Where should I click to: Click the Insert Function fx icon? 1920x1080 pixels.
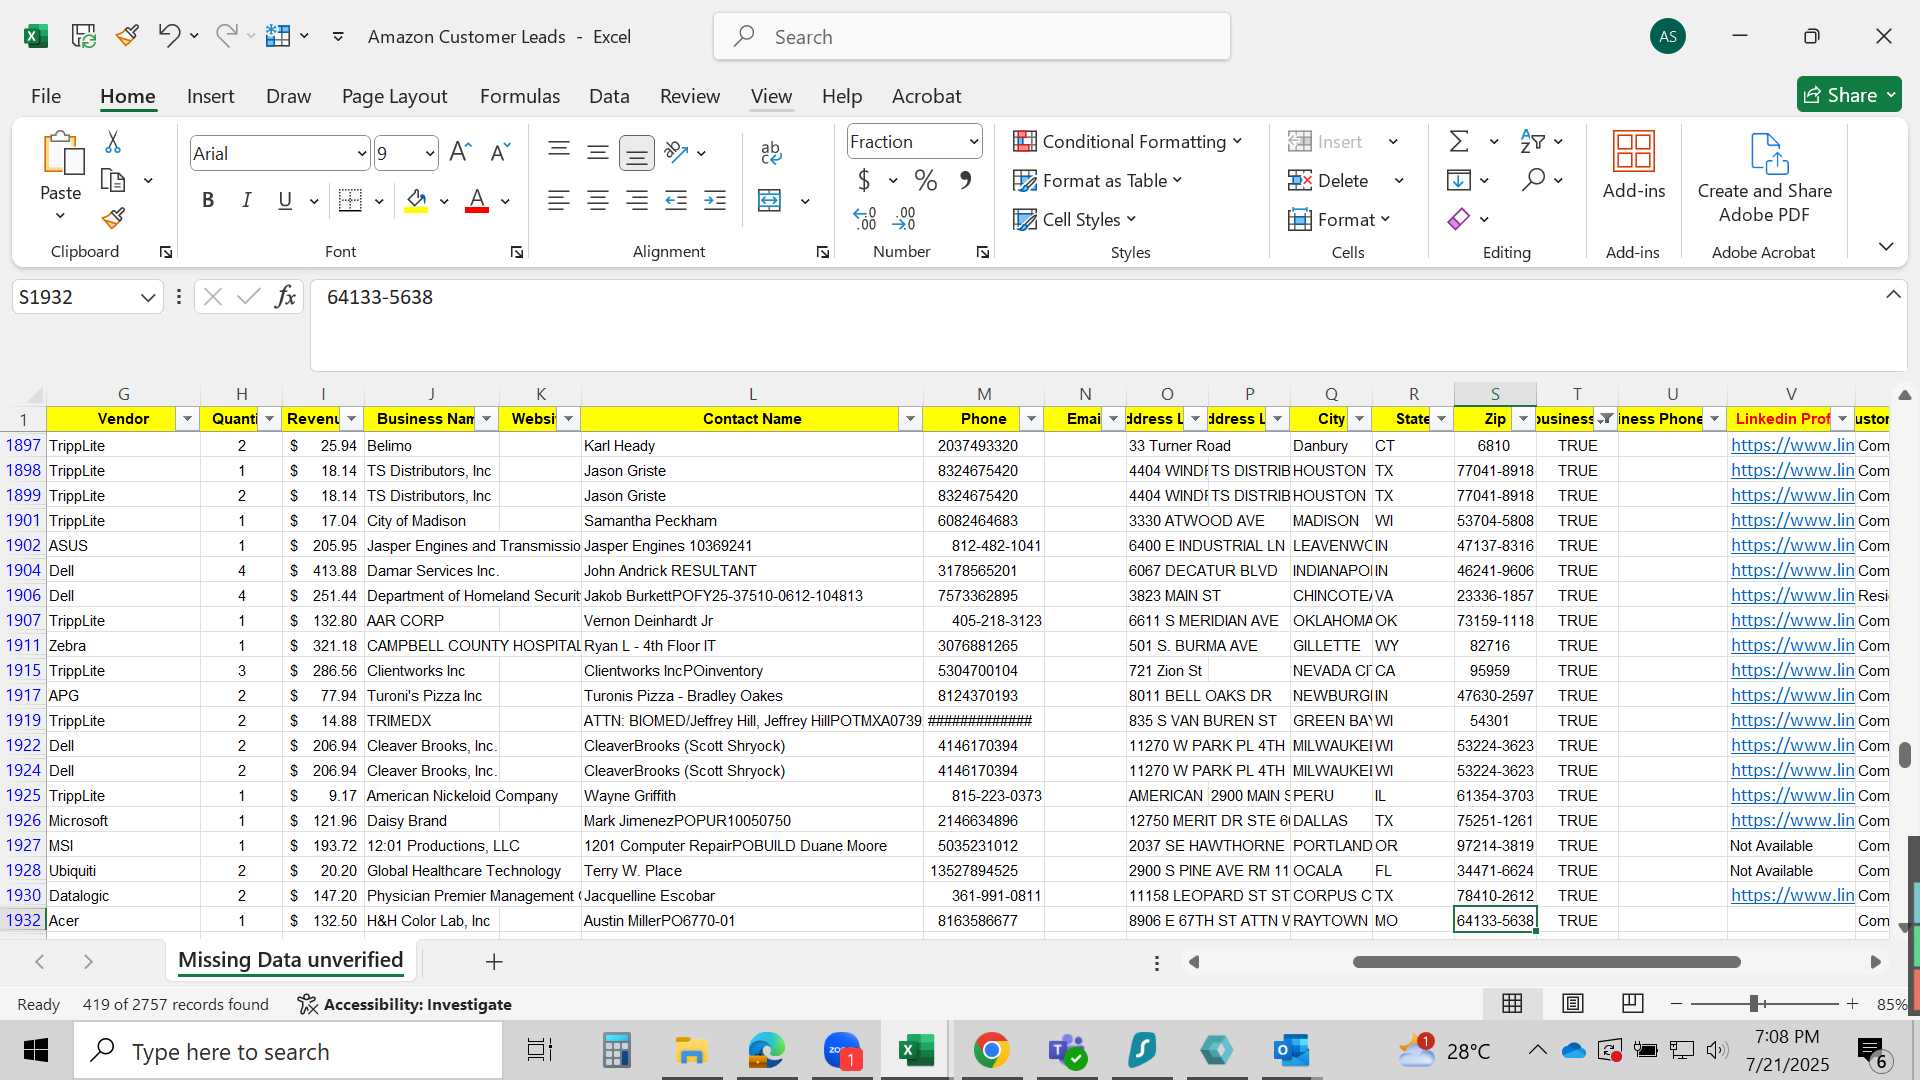click(285, 297)
